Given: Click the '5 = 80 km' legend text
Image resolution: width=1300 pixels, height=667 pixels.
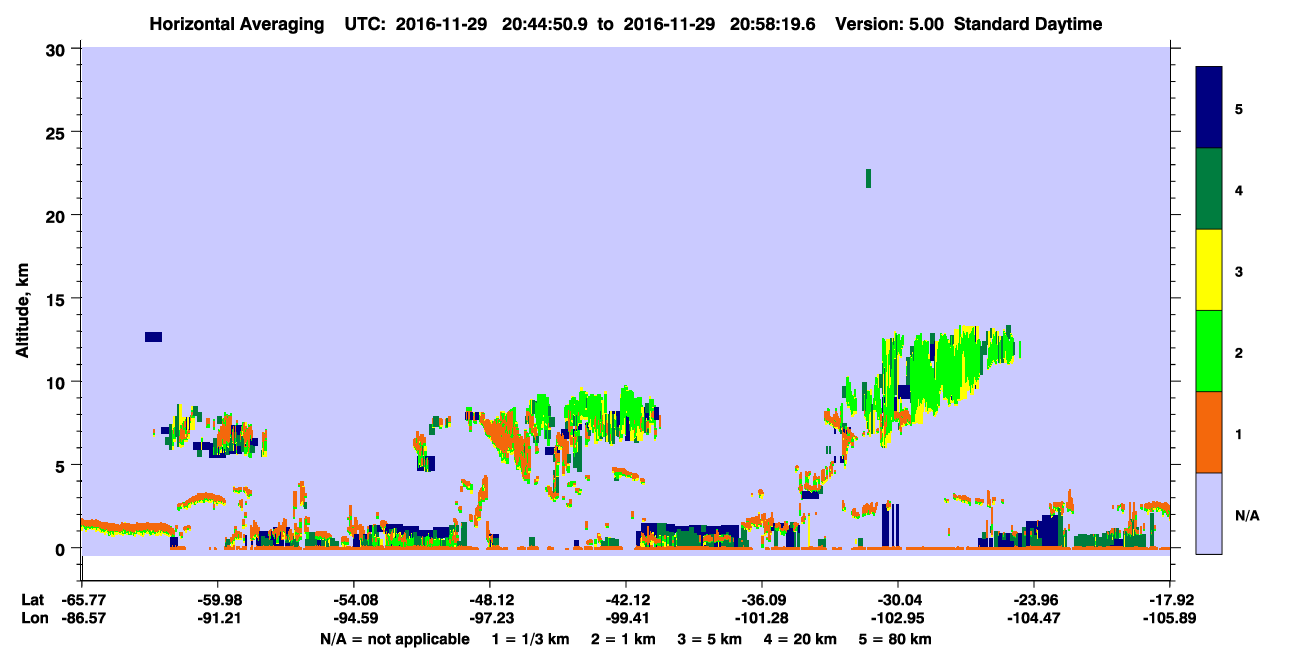Looking at the screenshot, I should coord(896,639).
